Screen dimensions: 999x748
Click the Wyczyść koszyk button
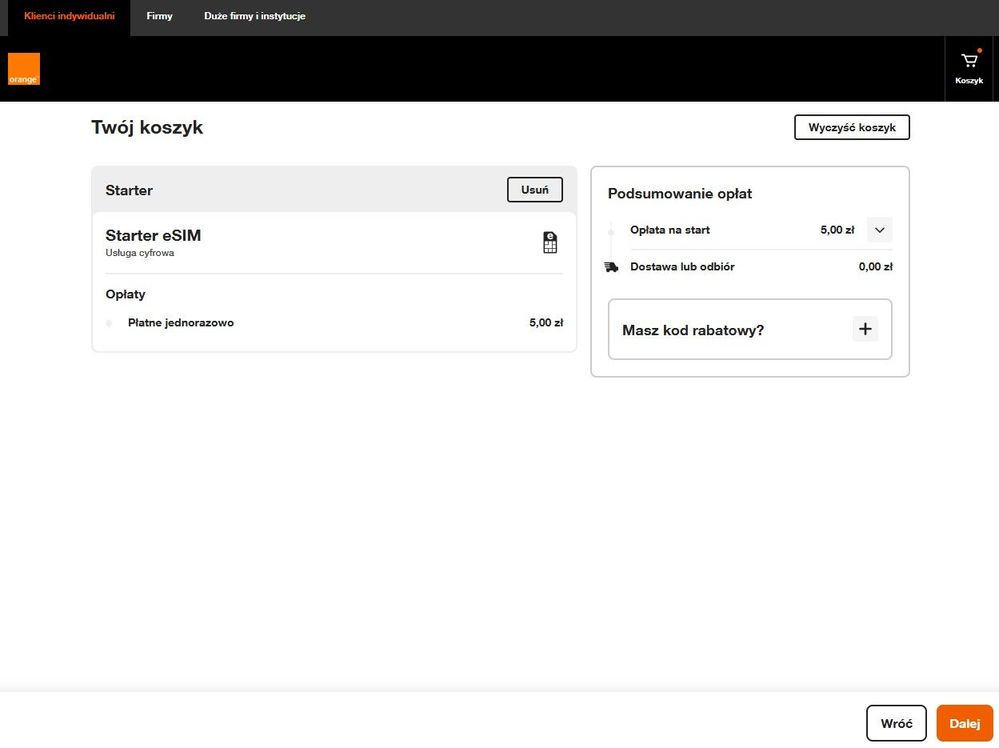[852, 127]
